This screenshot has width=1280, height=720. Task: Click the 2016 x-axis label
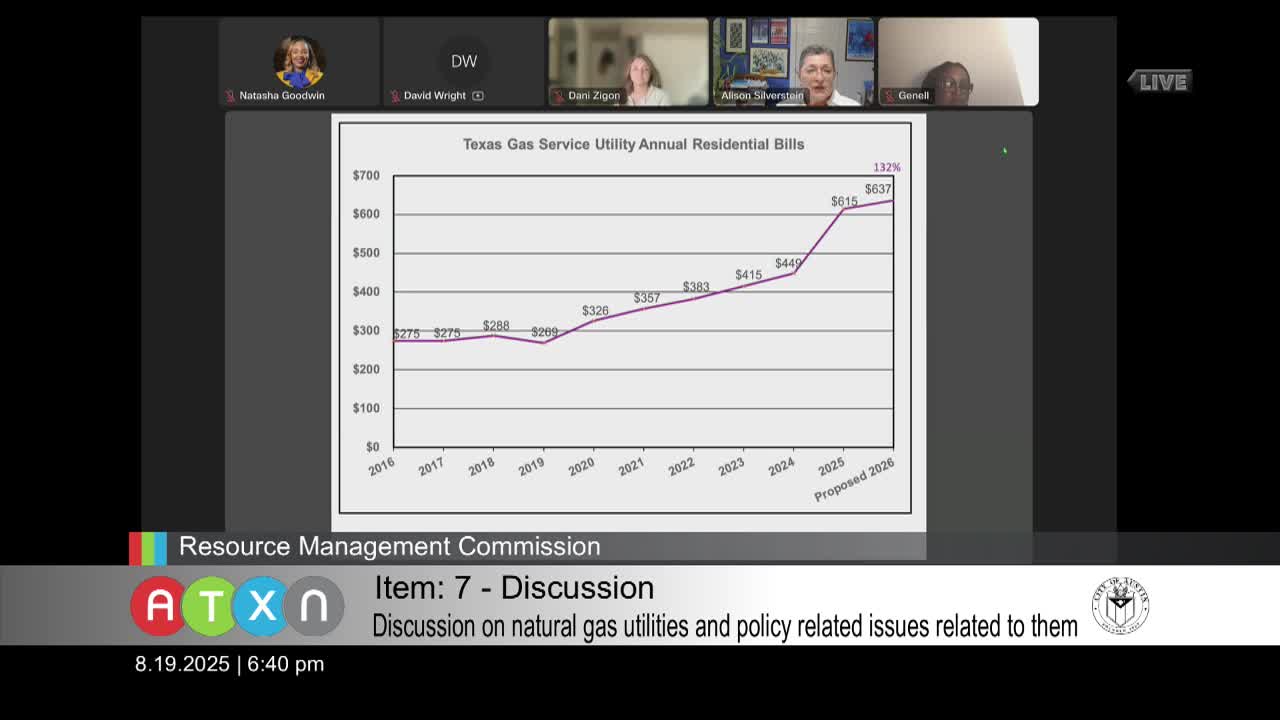(x=381, y=466)
